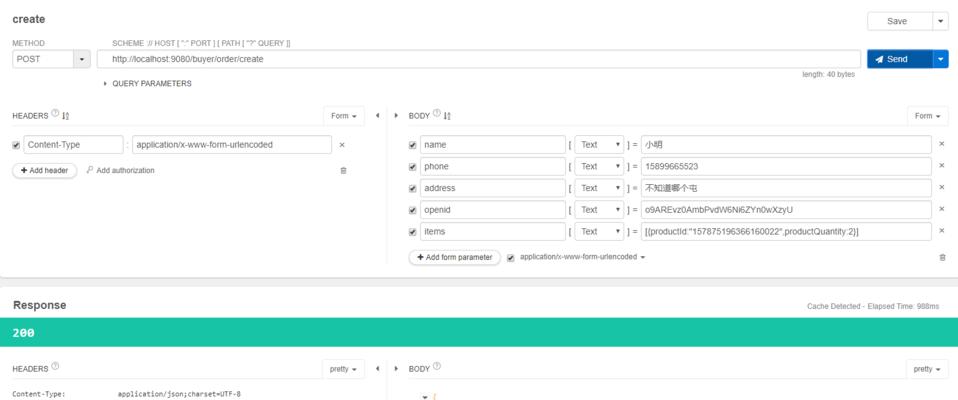Remove the address parameter row
Screen dimensions: 958x400
point(942,187)
